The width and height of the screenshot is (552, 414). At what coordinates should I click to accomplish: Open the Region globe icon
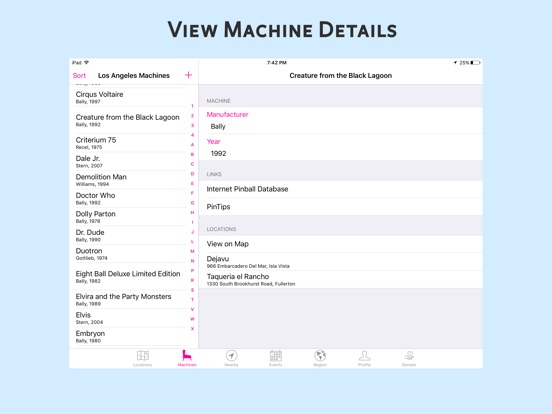320,356
